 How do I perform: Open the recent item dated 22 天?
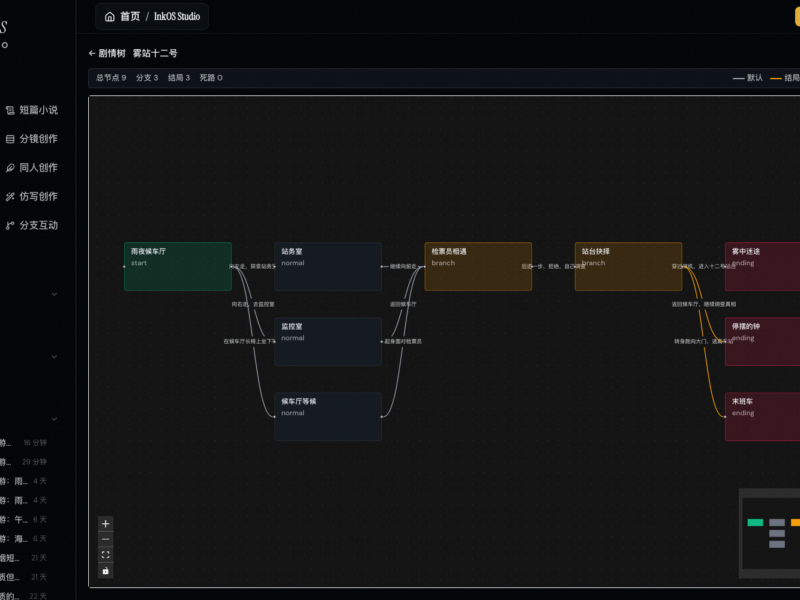click(24, 596)
